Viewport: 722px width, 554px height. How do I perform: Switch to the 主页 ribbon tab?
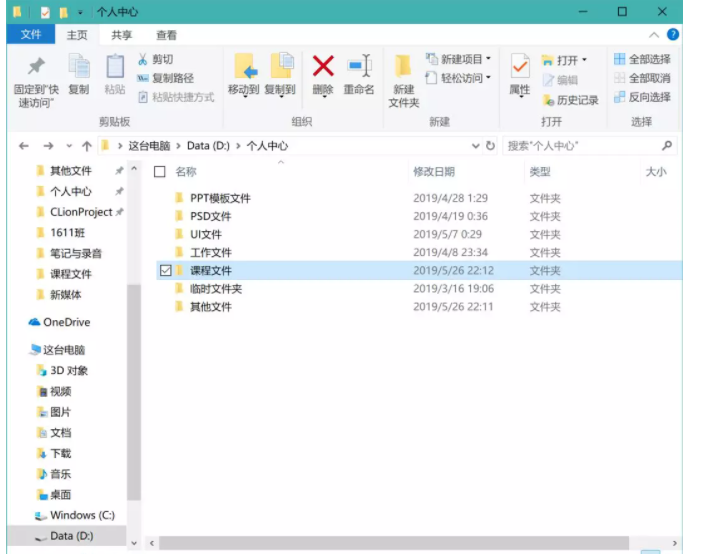77,35
